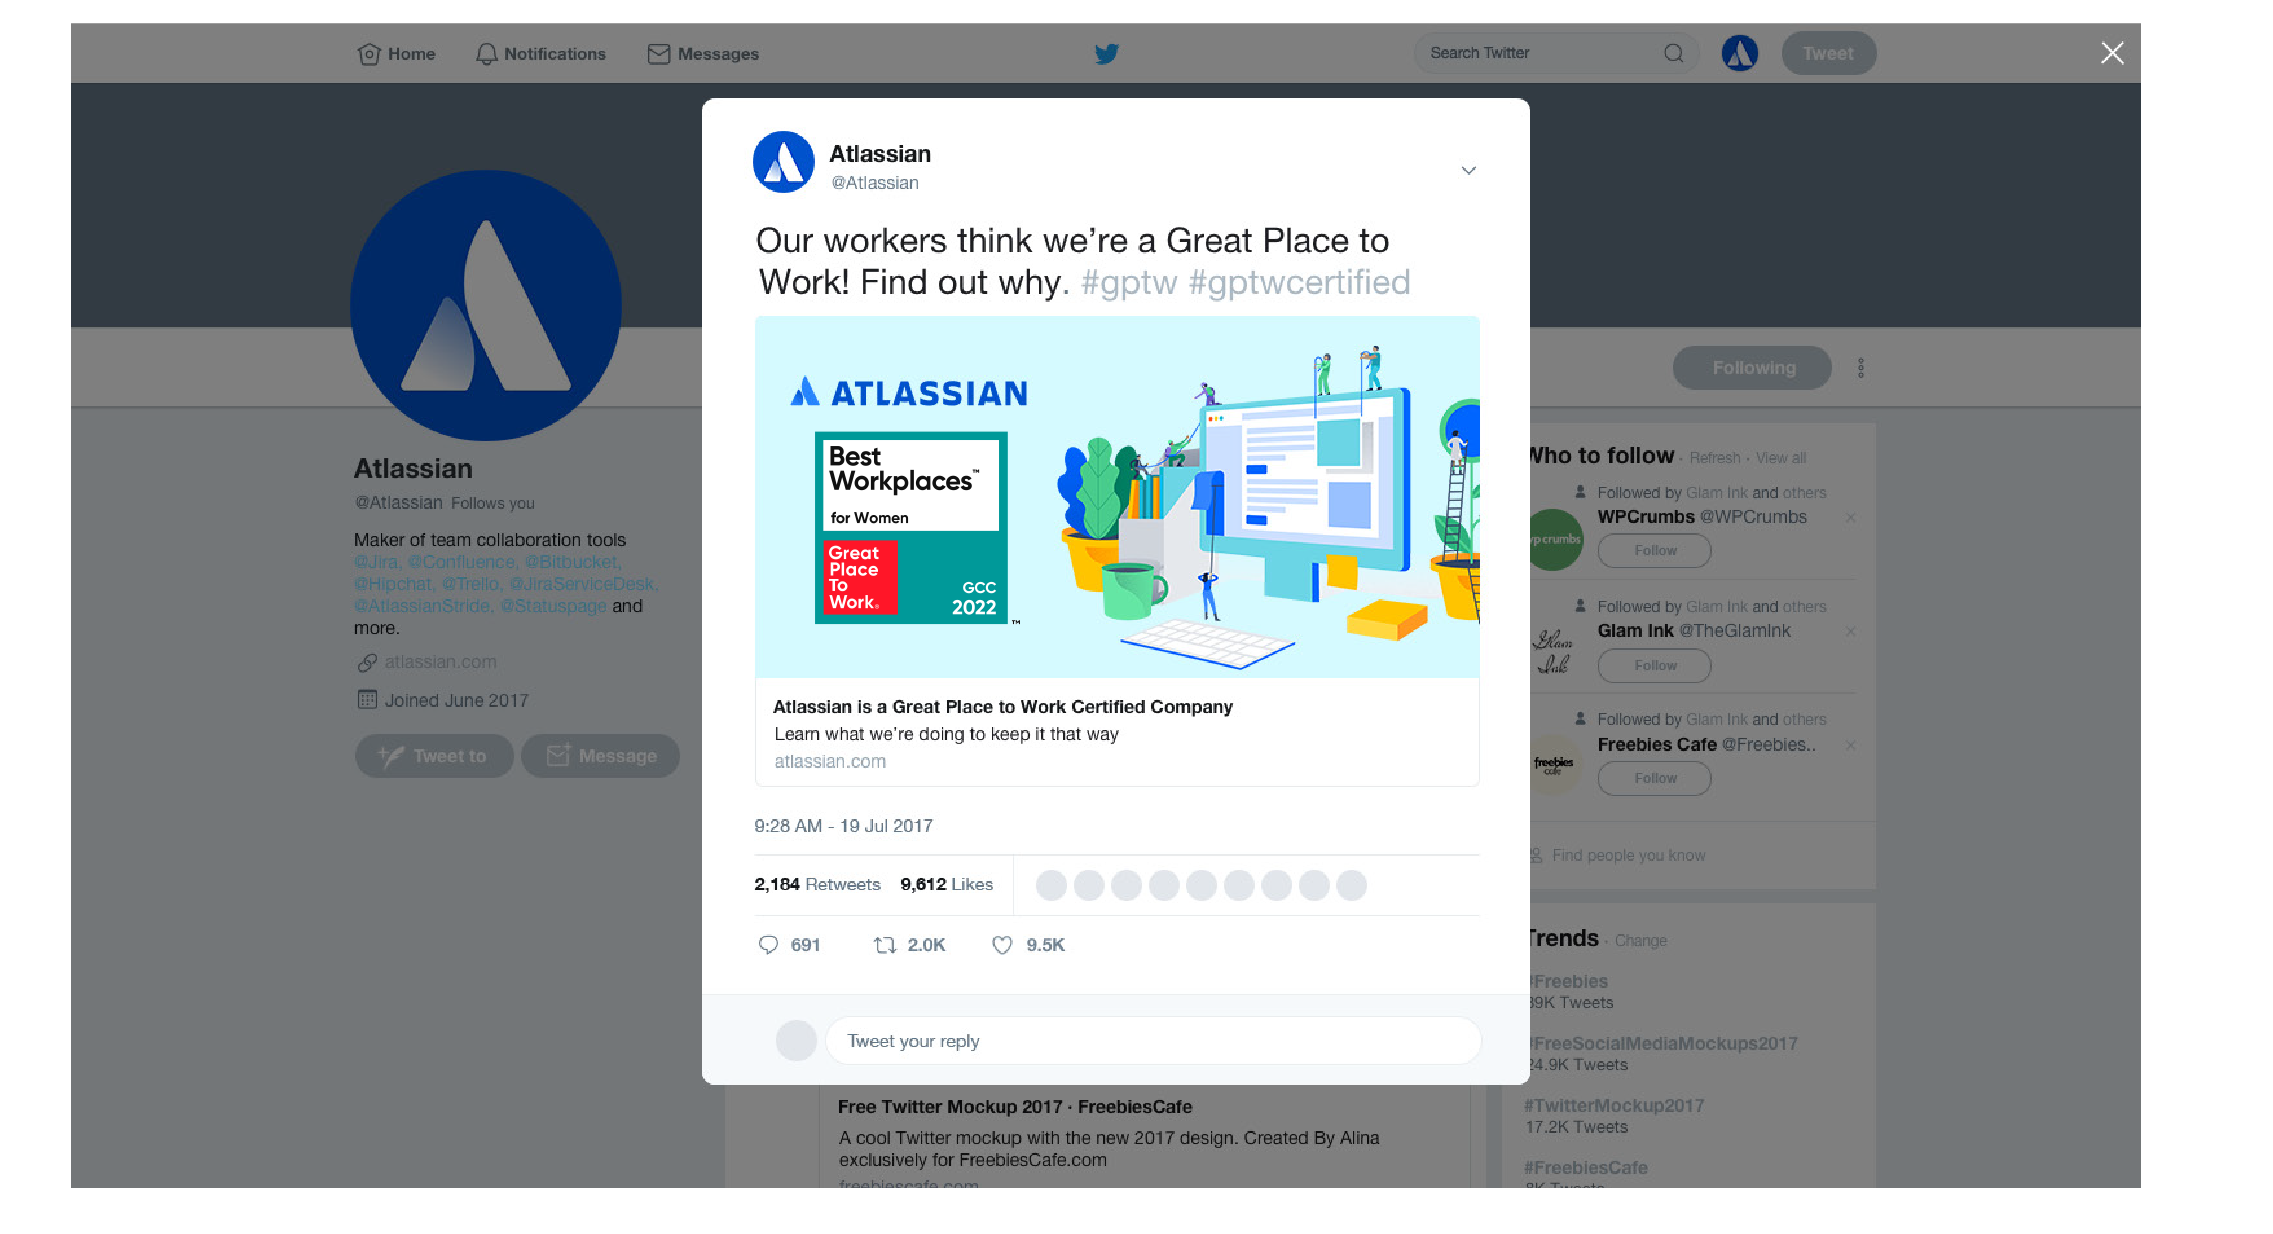Screen dimensions: 2273x1234
Task: Open the #gptw hashtag
Action: click(x=1129, y=283)
